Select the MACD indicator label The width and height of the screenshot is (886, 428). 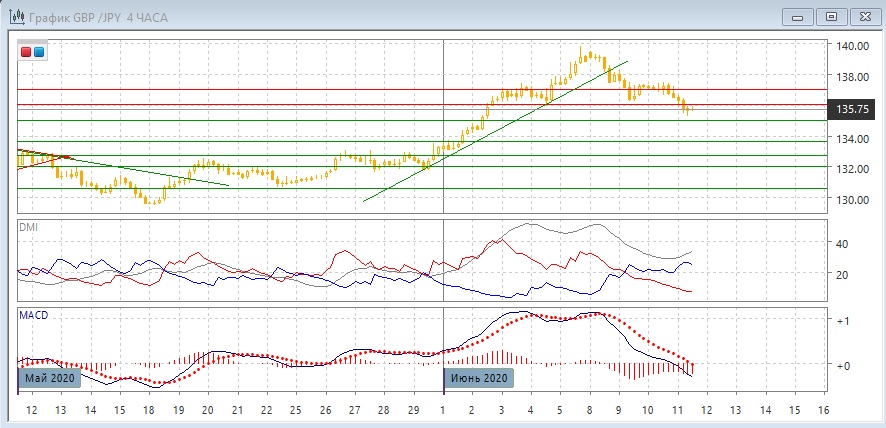tap(33, 315)
